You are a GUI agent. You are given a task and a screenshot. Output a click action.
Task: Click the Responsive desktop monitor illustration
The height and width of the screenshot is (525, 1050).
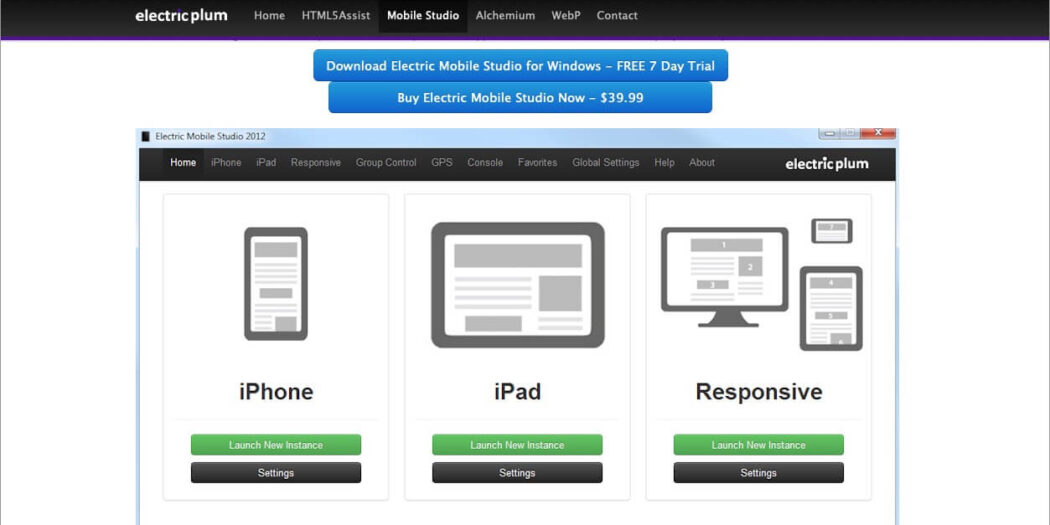point(725,277)
